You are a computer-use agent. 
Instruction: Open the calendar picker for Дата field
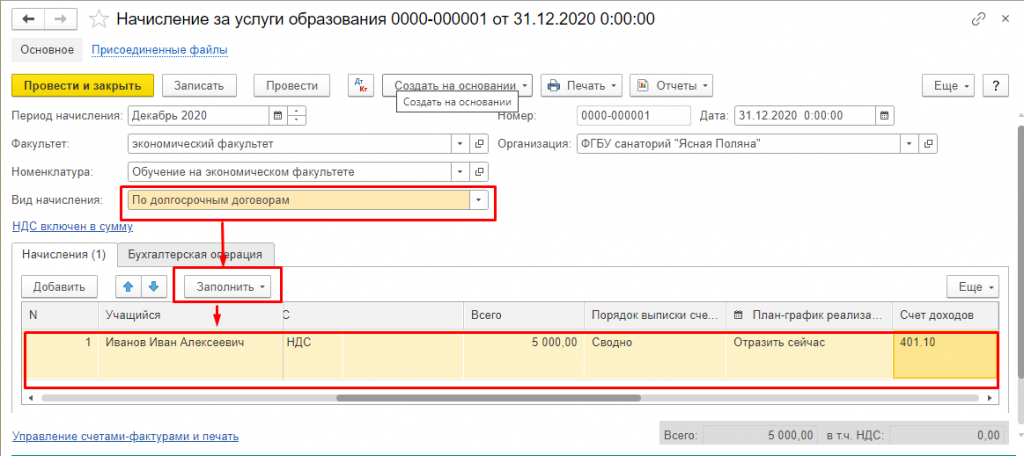coord(884,115)
